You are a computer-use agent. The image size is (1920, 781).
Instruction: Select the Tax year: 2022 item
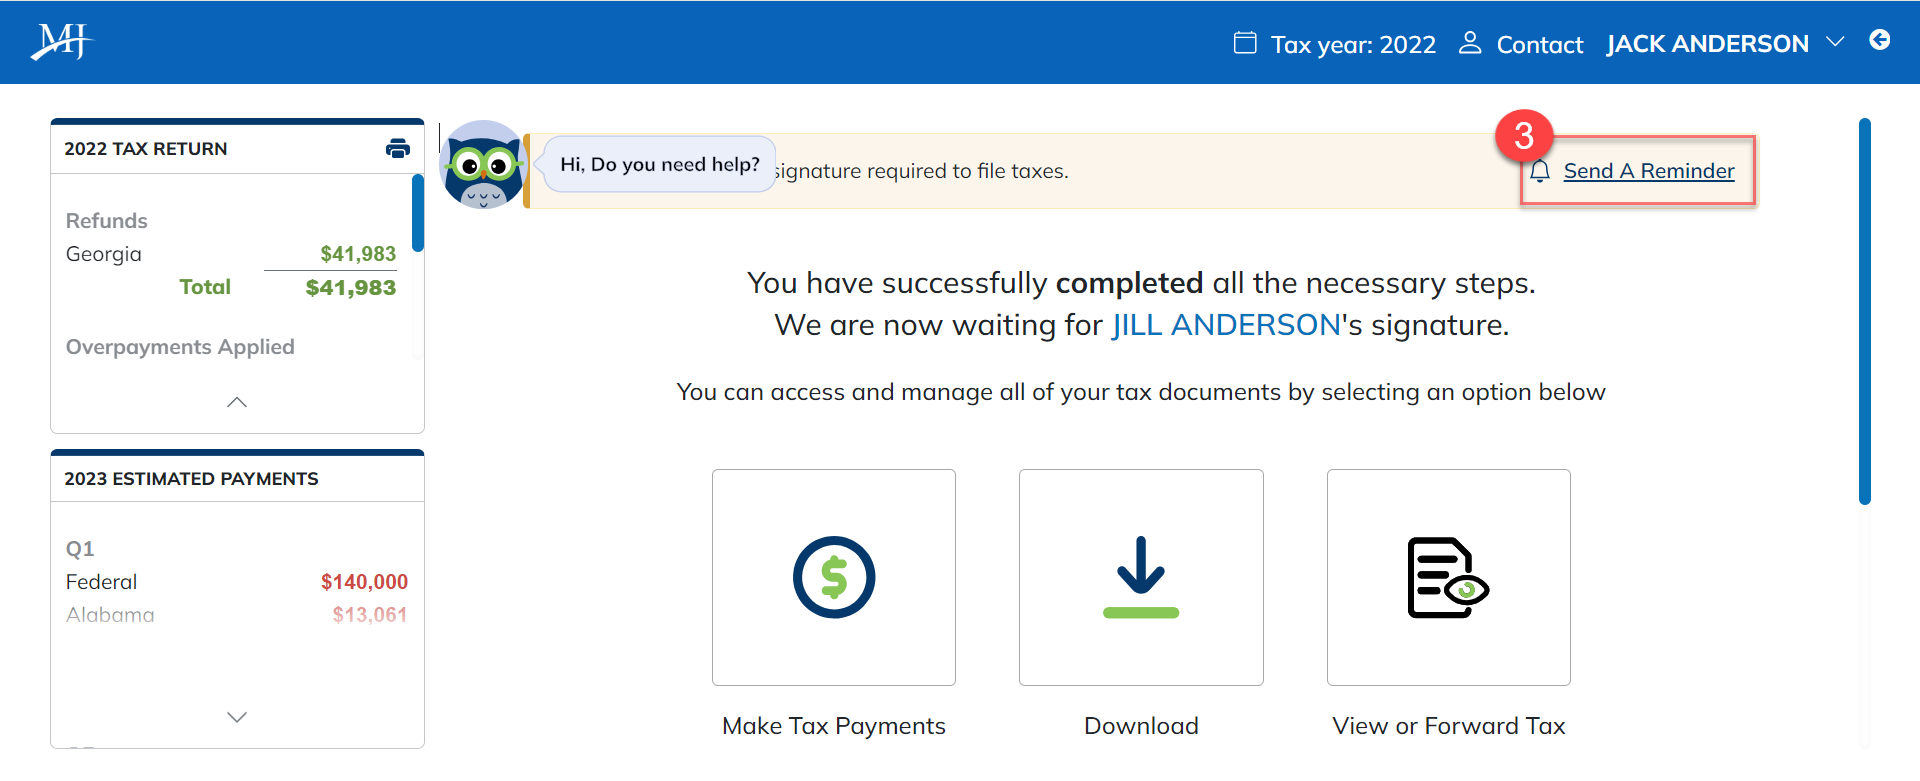(x=1352, y=45)
